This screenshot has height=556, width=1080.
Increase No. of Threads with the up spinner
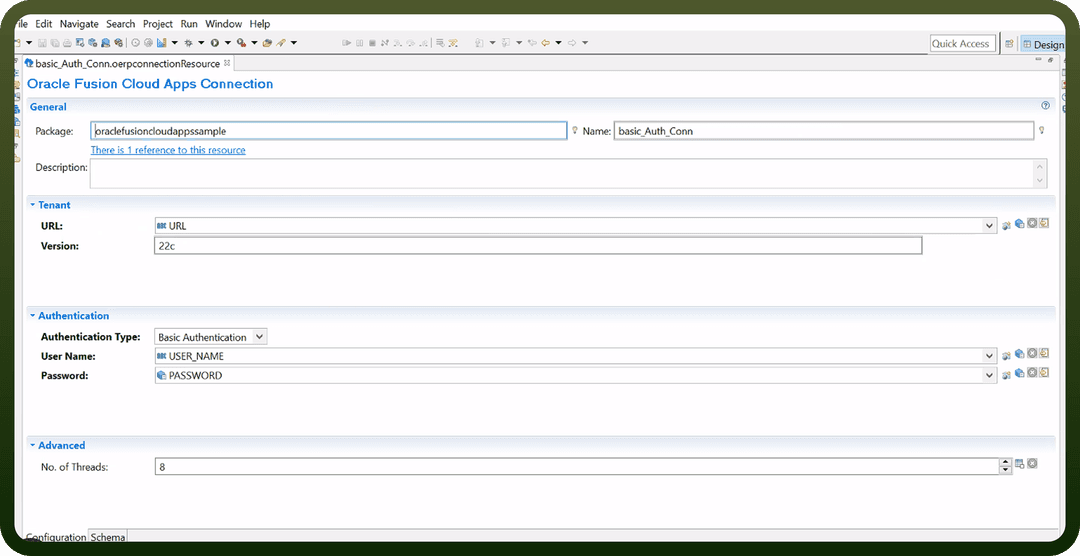pos(1006,462)
